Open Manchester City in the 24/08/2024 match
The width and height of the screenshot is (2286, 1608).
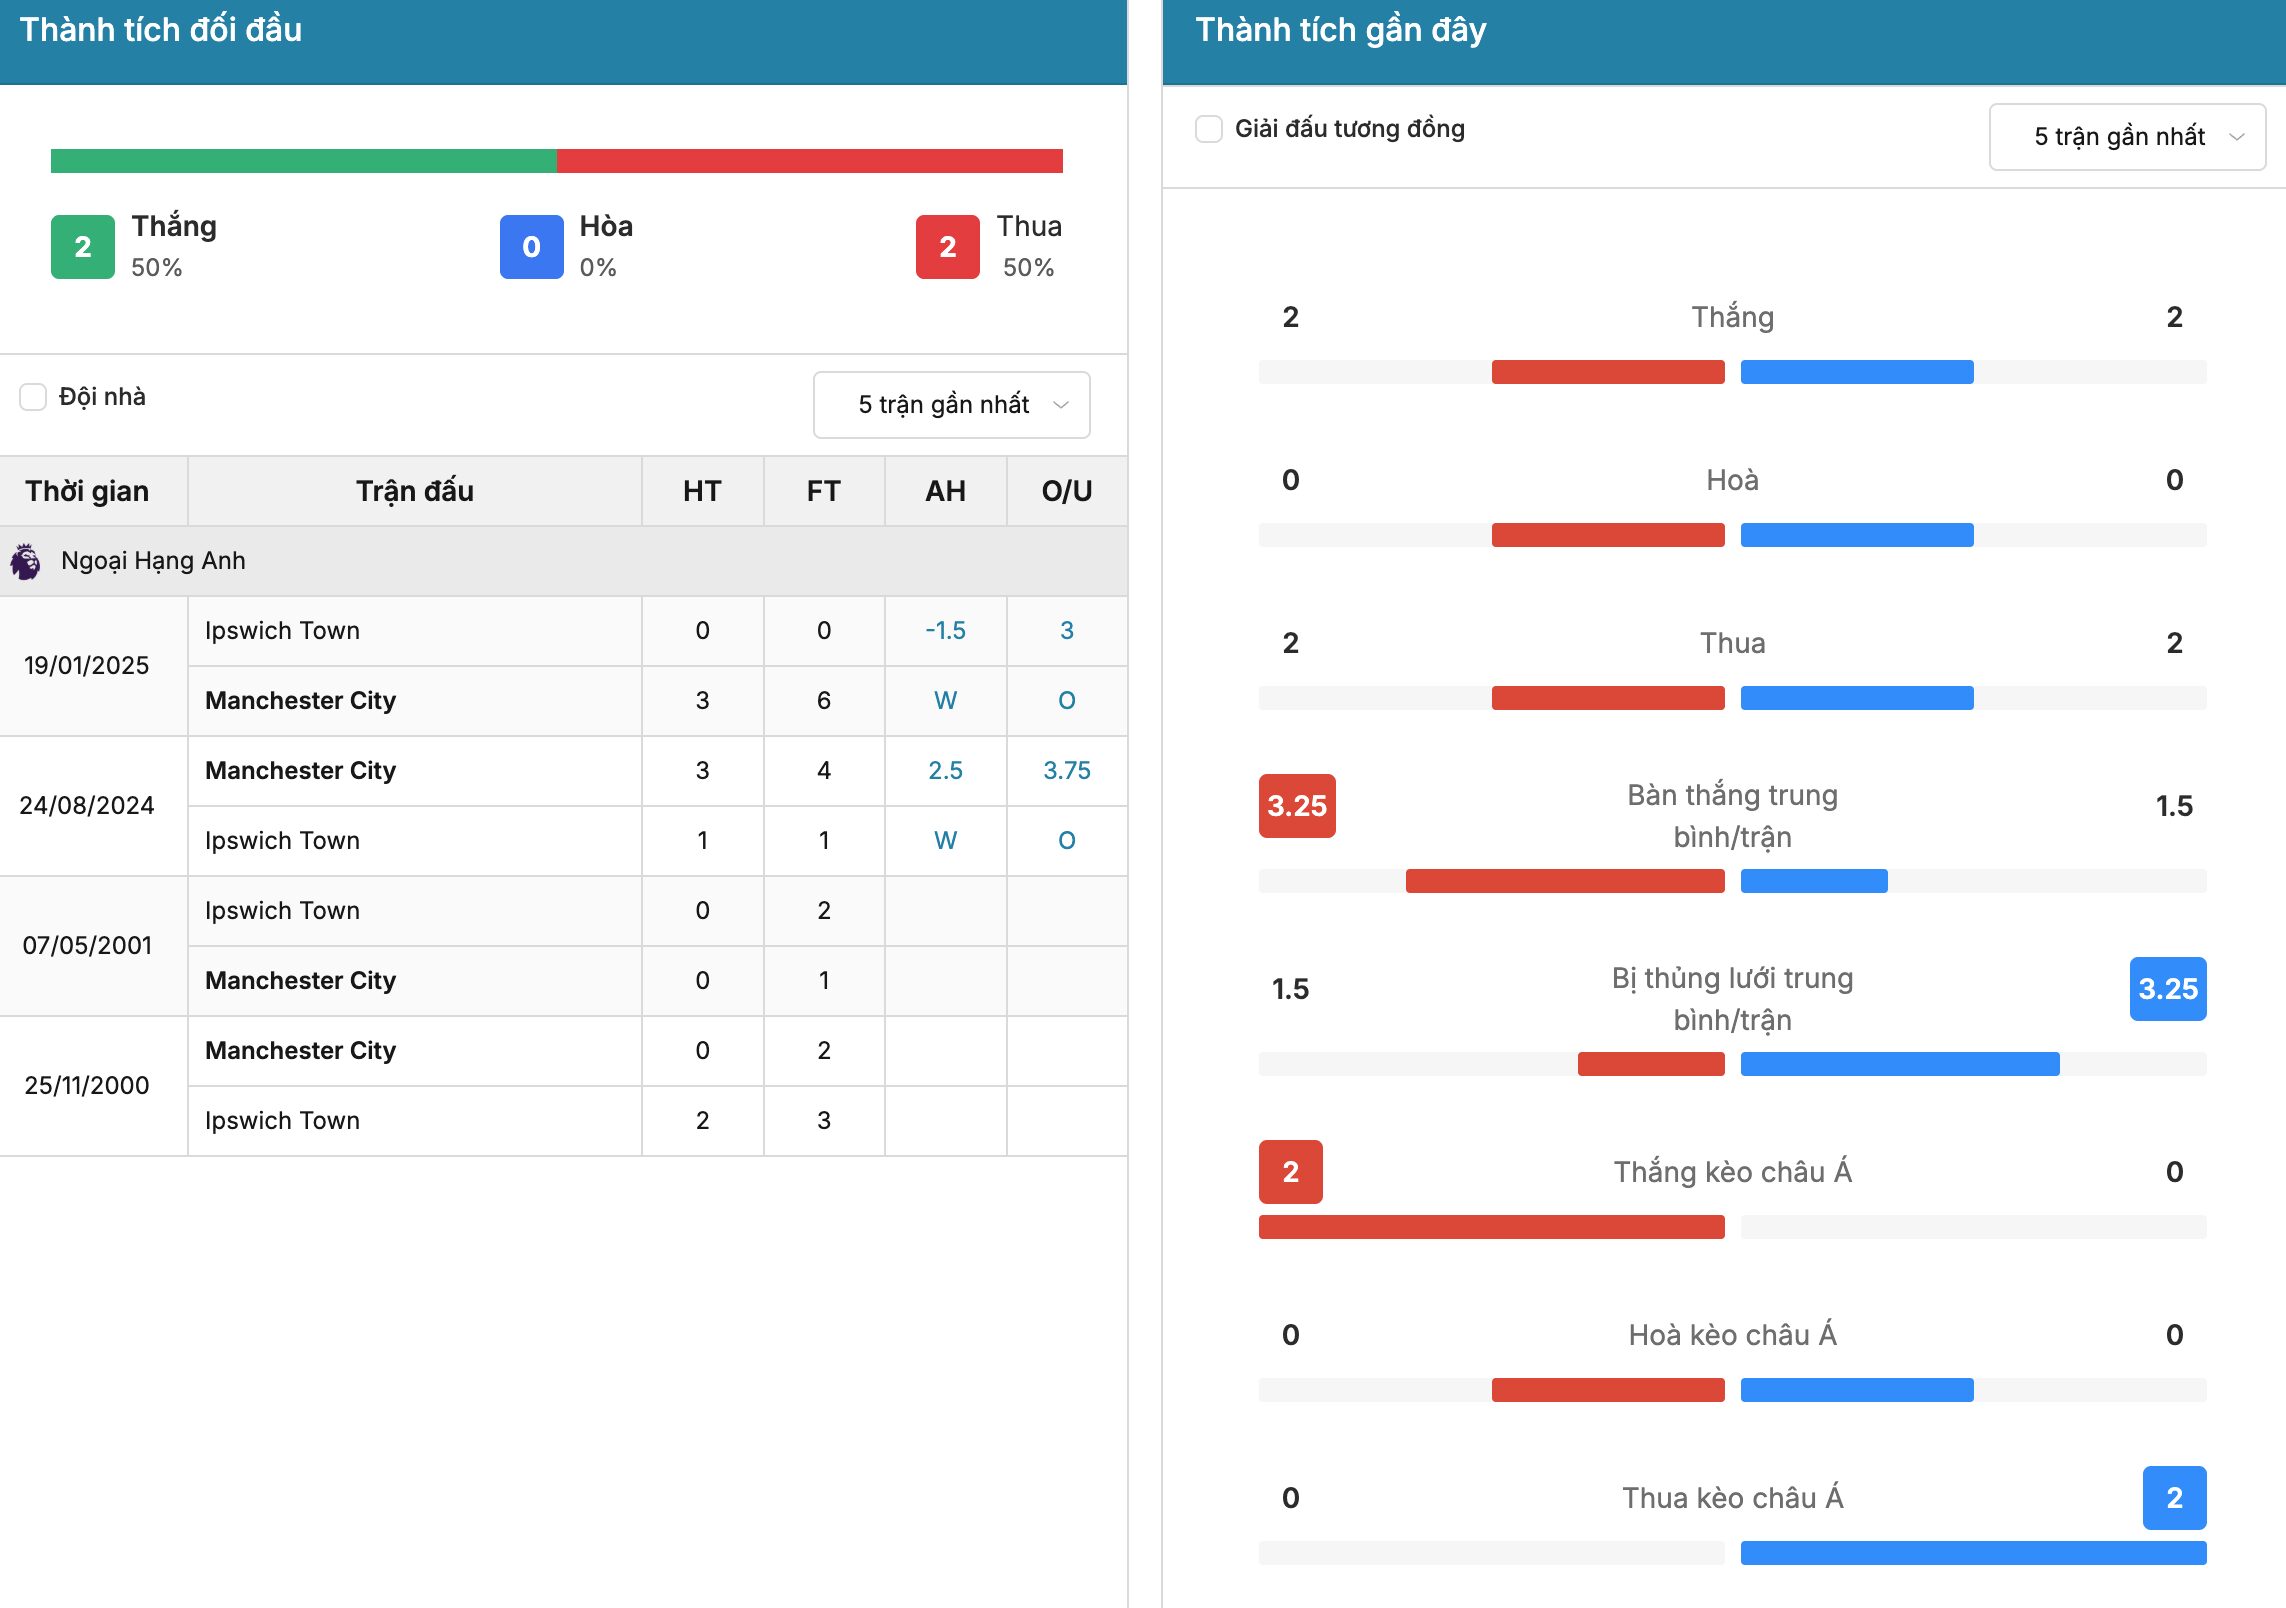300,771
